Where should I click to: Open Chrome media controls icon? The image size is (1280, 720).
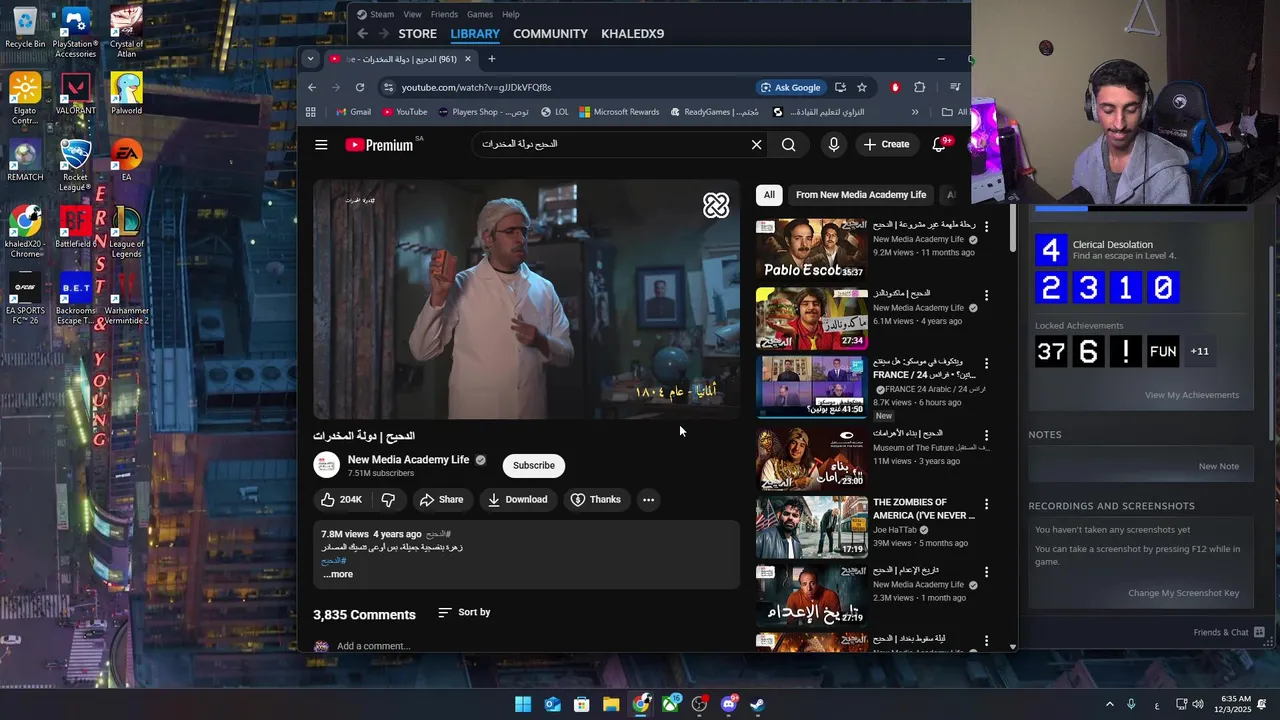pos(955,87)
